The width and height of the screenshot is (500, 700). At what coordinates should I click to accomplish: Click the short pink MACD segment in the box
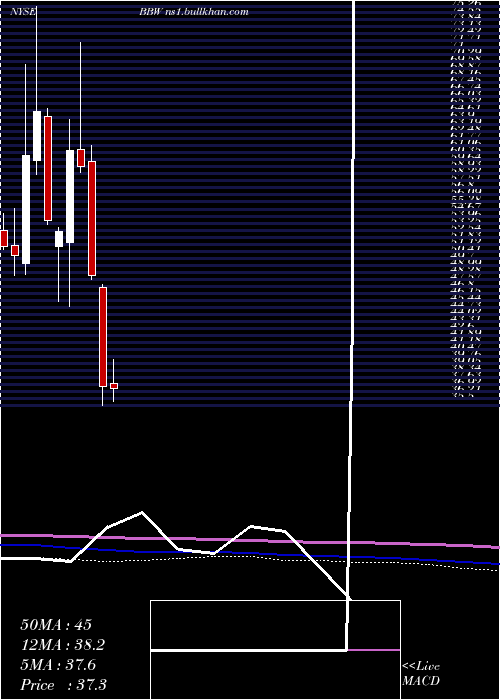coord(374,650)
